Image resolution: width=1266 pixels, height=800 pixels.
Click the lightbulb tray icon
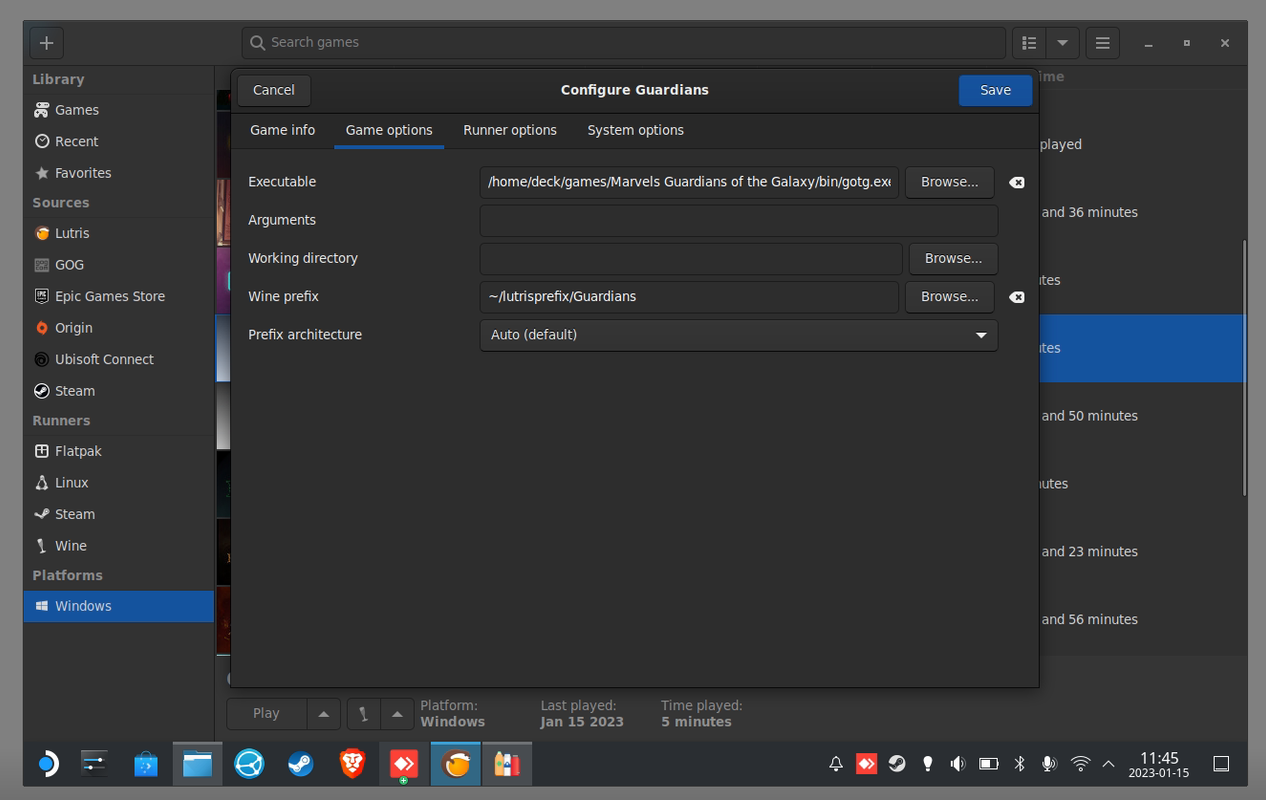928,764
